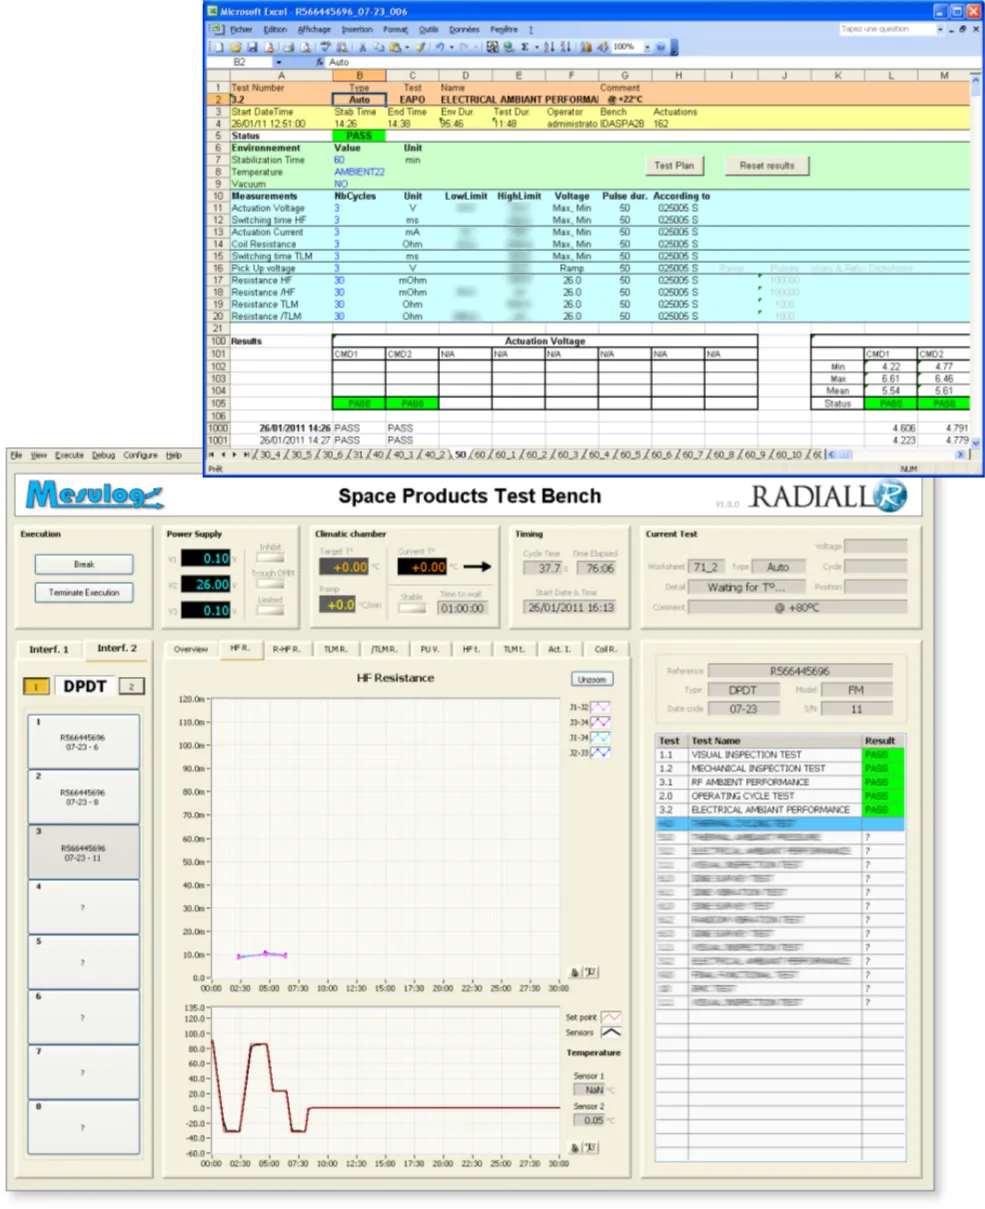The height and width of the screenshot is (1209, 985).
Task: Toggle the Trough OMM indicator
Action: (x=270, y=584)
